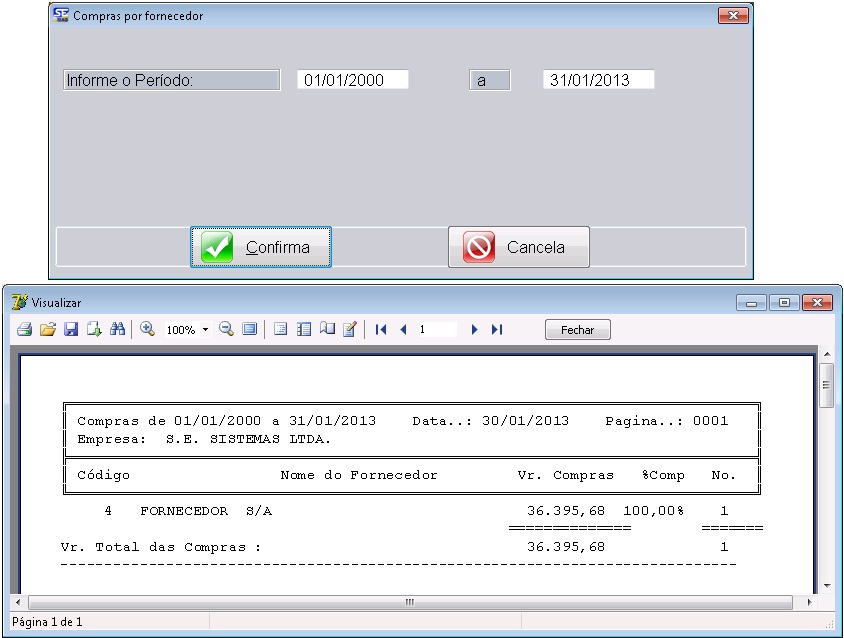
Task: Click the print report icon
Action: [24, 329]
